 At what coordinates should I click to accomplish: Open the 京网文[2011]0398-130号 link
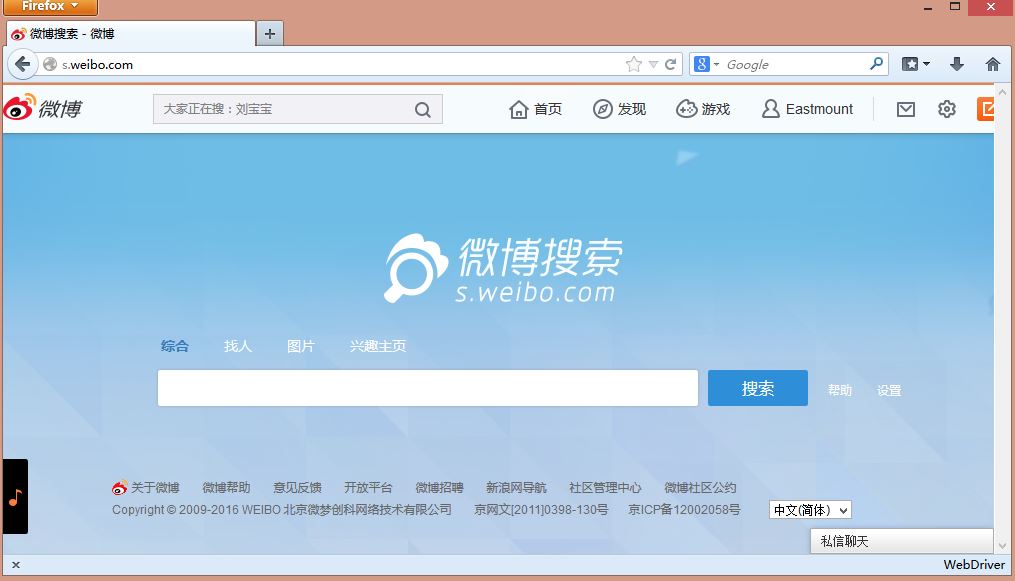pos(541,510)
